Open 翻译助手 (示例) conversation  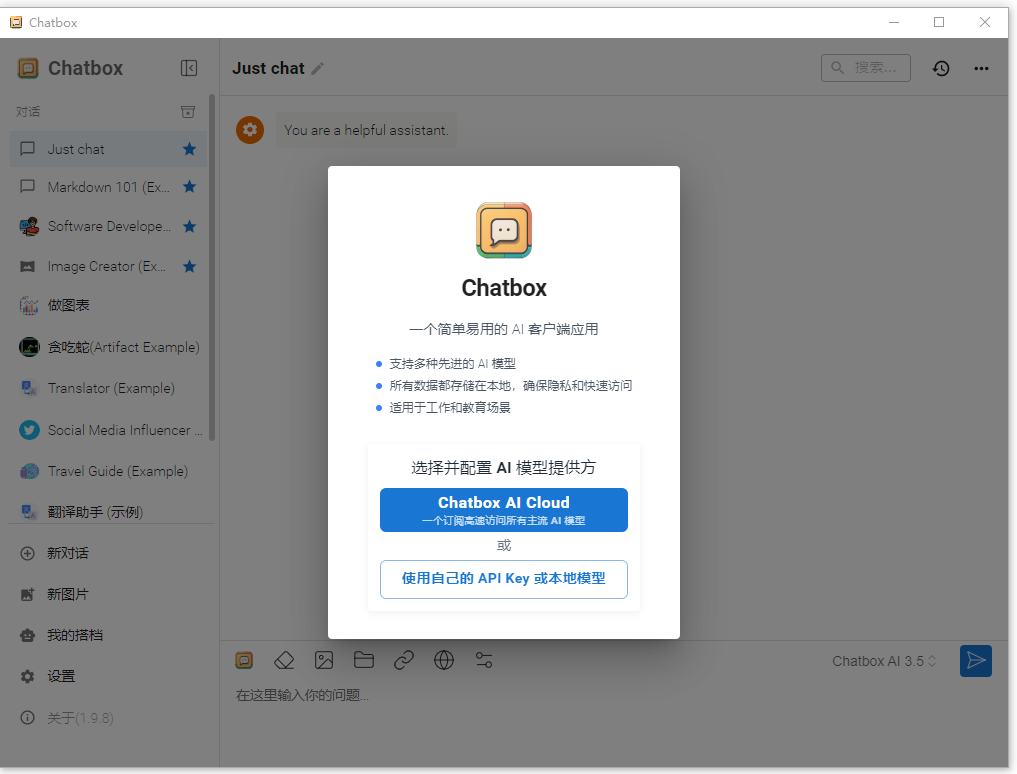(x=108, y=511)
